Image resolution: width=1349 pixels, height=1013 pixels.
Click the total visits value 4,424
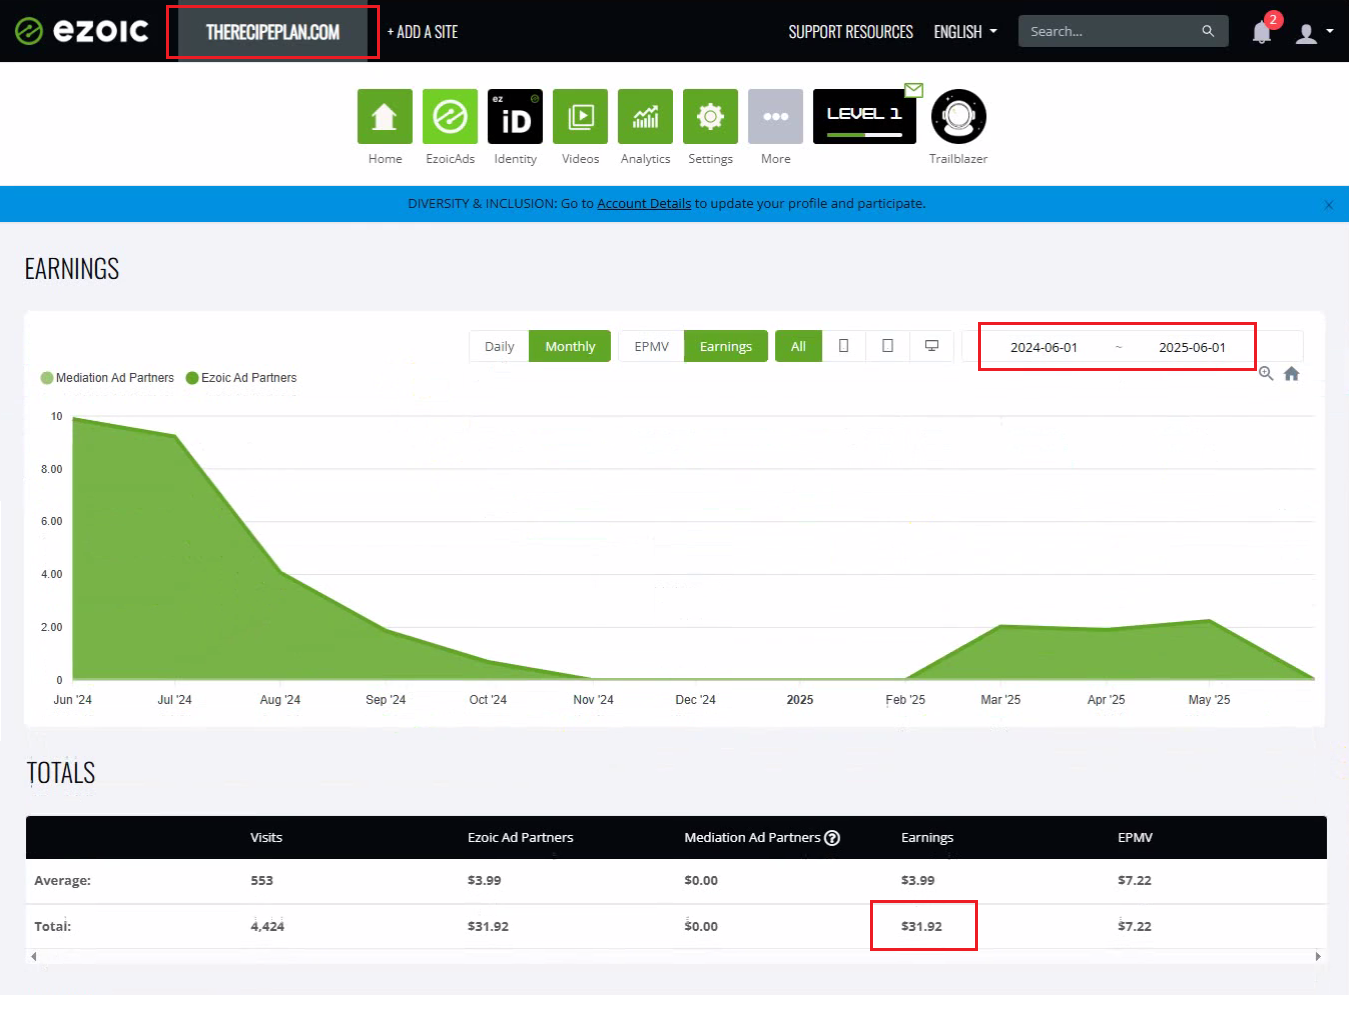[267, 926]
